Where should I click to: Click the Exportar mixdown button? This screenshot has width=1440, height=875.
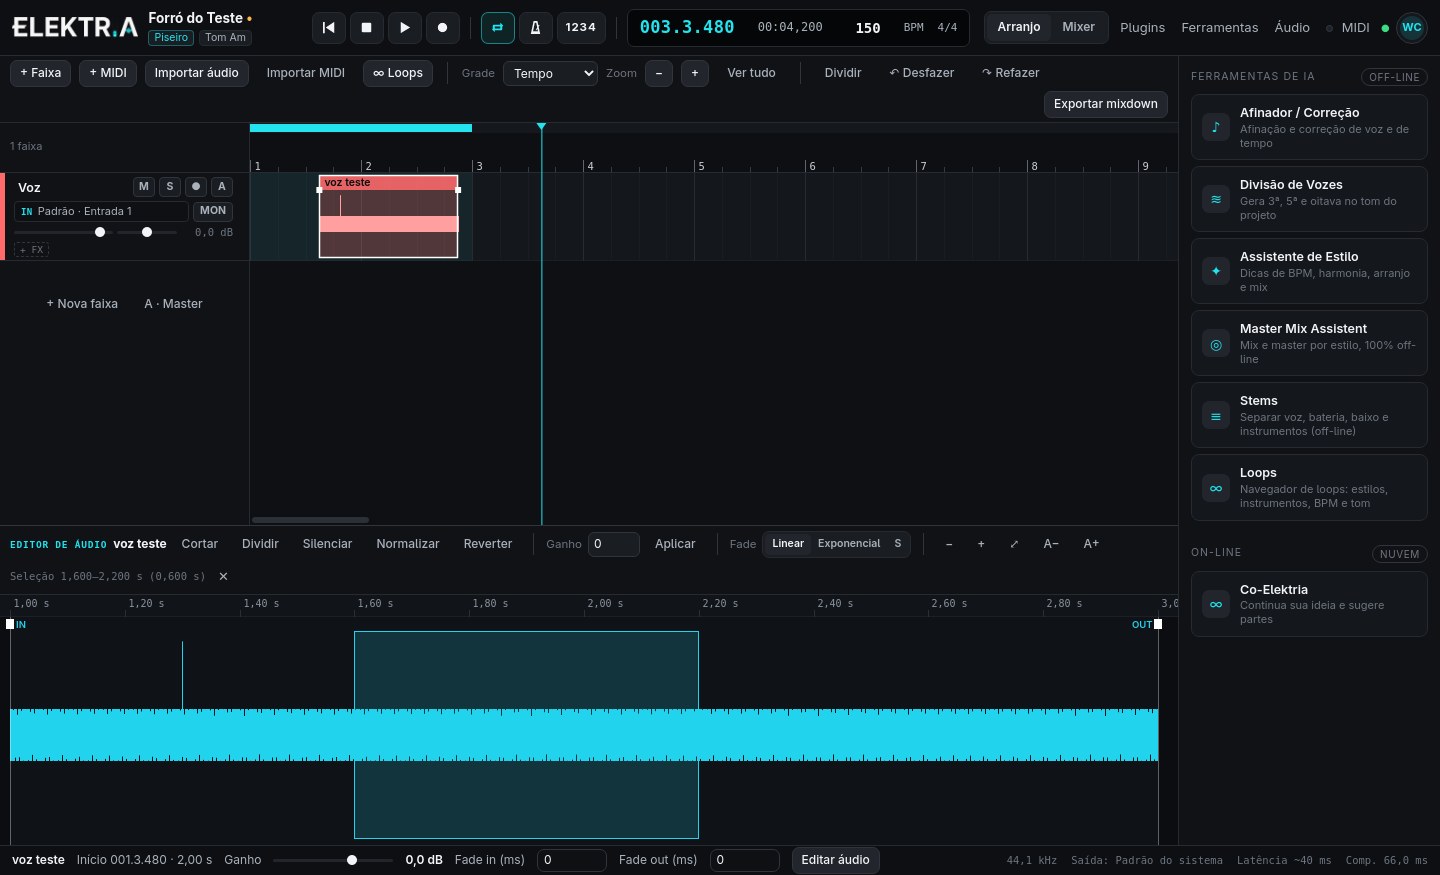point(1106,104)
